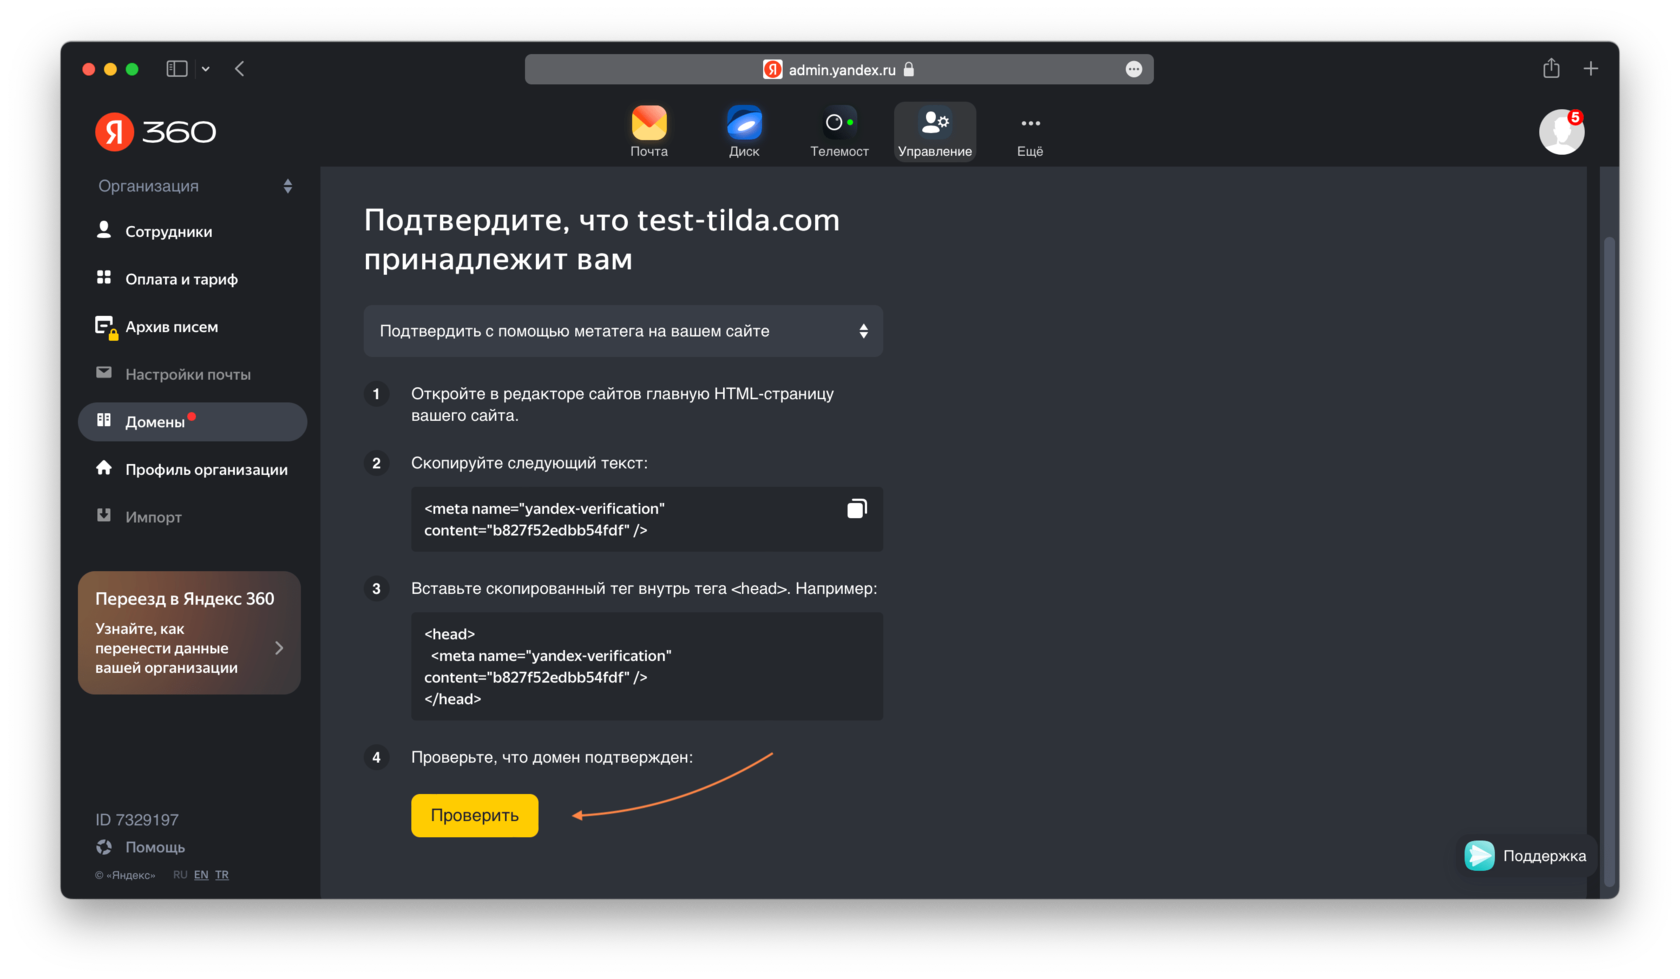The height and width of the screenshot is (979, 1680).
Task: Open the sidebar options chevron in toolbar
Action: pos(205,69)
